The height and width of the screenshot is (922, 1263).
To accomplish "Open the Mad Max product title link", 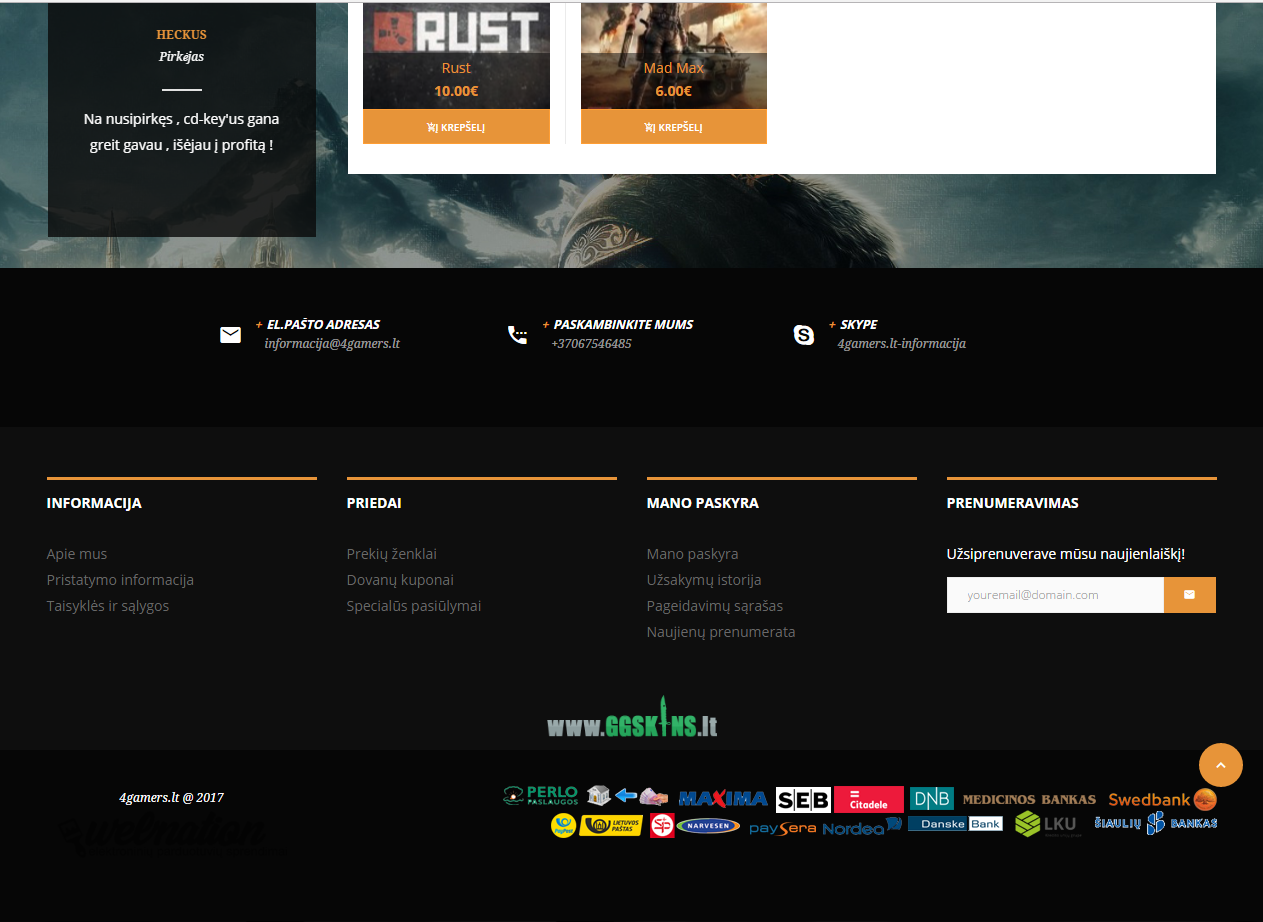I will coord(674,68).
